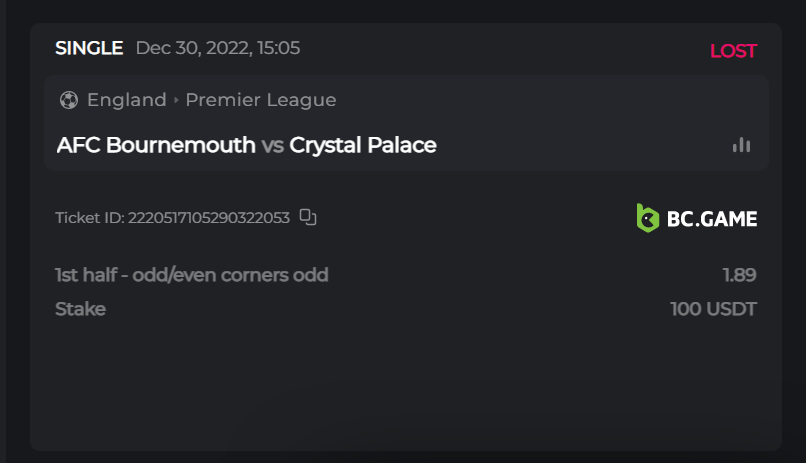This screenshot has width=806, height=463.
Task: Click the green BC.GAME logo icon
Action: click(648, 218)
